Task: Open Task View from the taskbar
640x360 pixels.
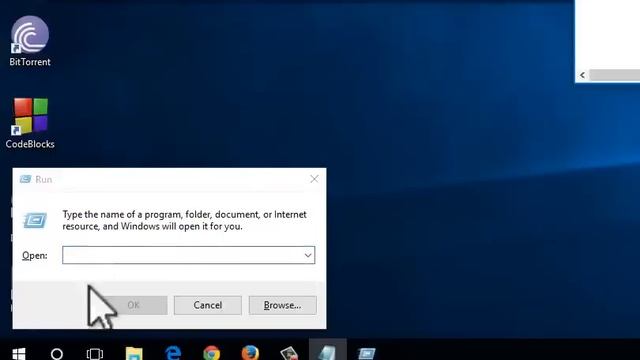Action: click(x=95, y=353)
